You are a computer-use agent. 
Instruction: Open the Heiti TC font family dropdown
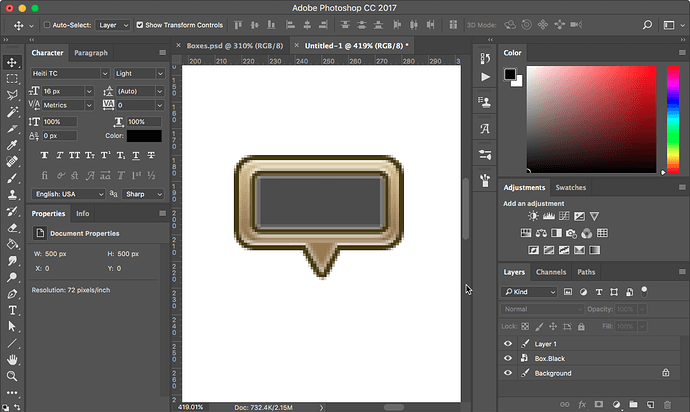point(68,73)
